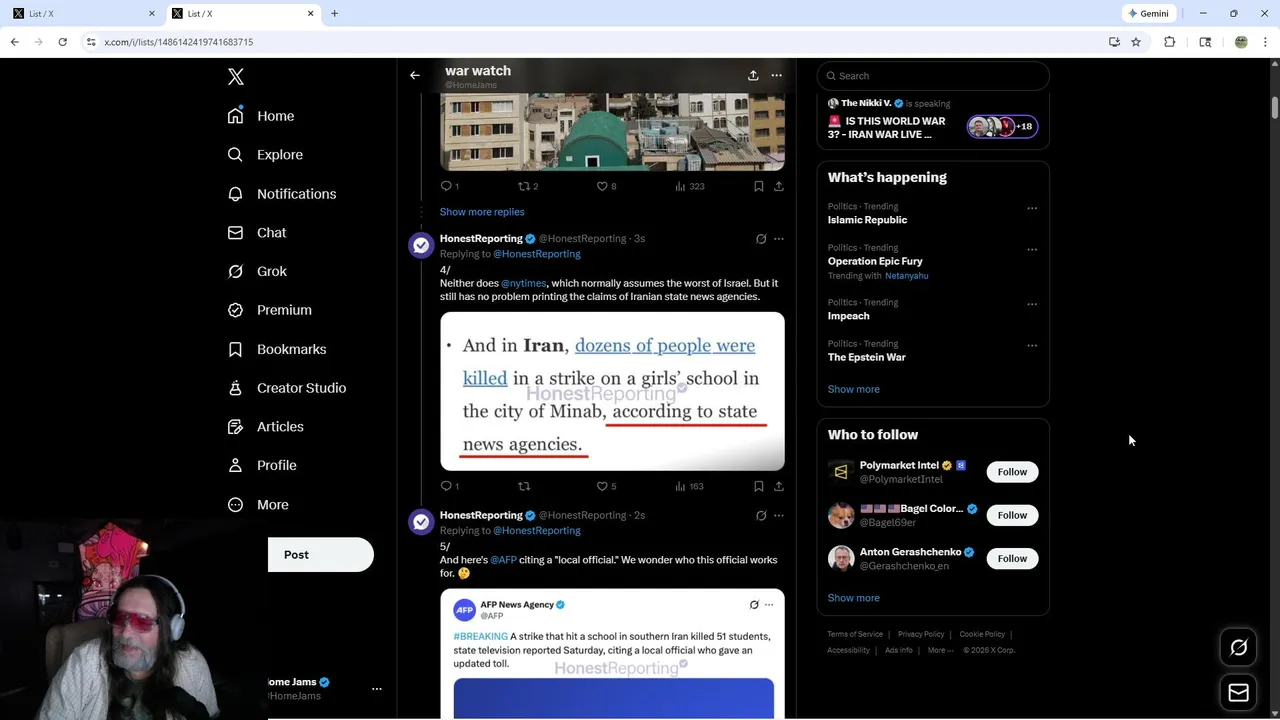Screen dimensions: 1280x720
Task: Go back from war watch list
Action: tap(414, 75)
